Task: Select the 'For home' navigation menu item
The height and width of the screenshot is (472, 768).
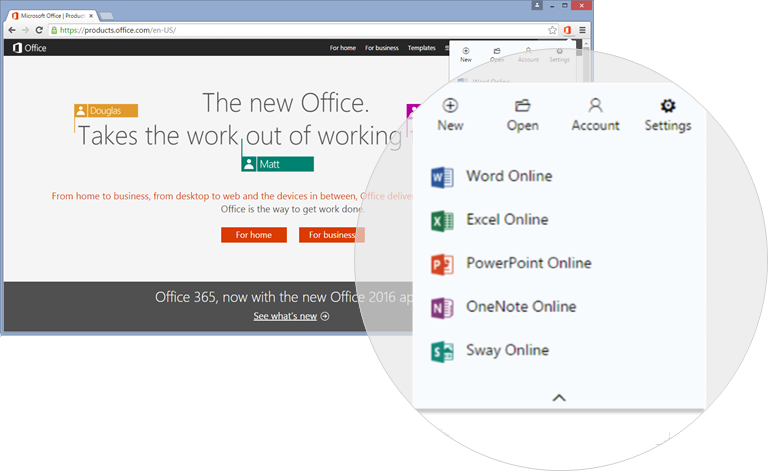Action: click(342, 48)
